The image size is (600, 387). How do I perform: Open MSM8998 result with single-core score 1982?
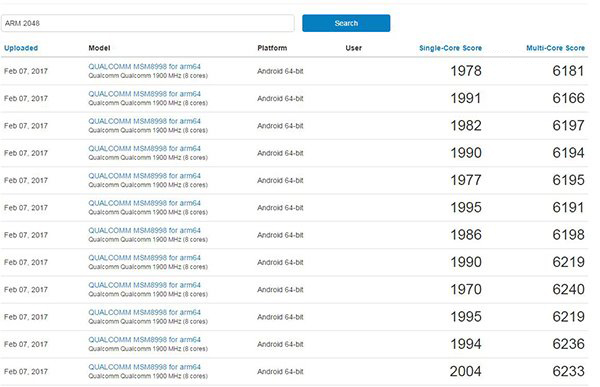point(145,121)
